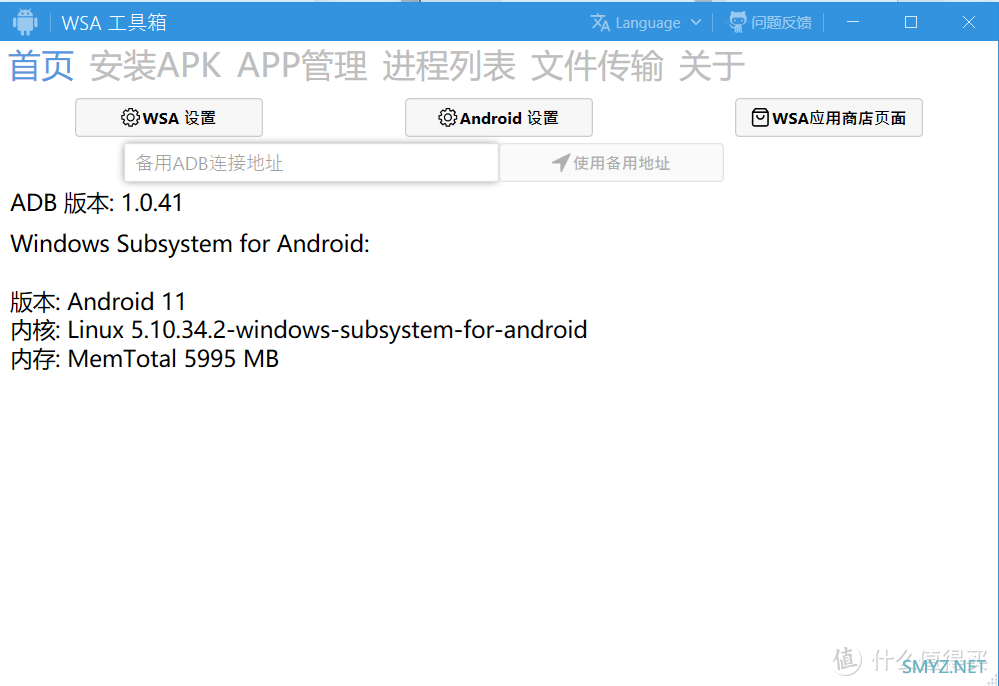Click the ADB 版本: 1.0.41 text

point(97,203)
